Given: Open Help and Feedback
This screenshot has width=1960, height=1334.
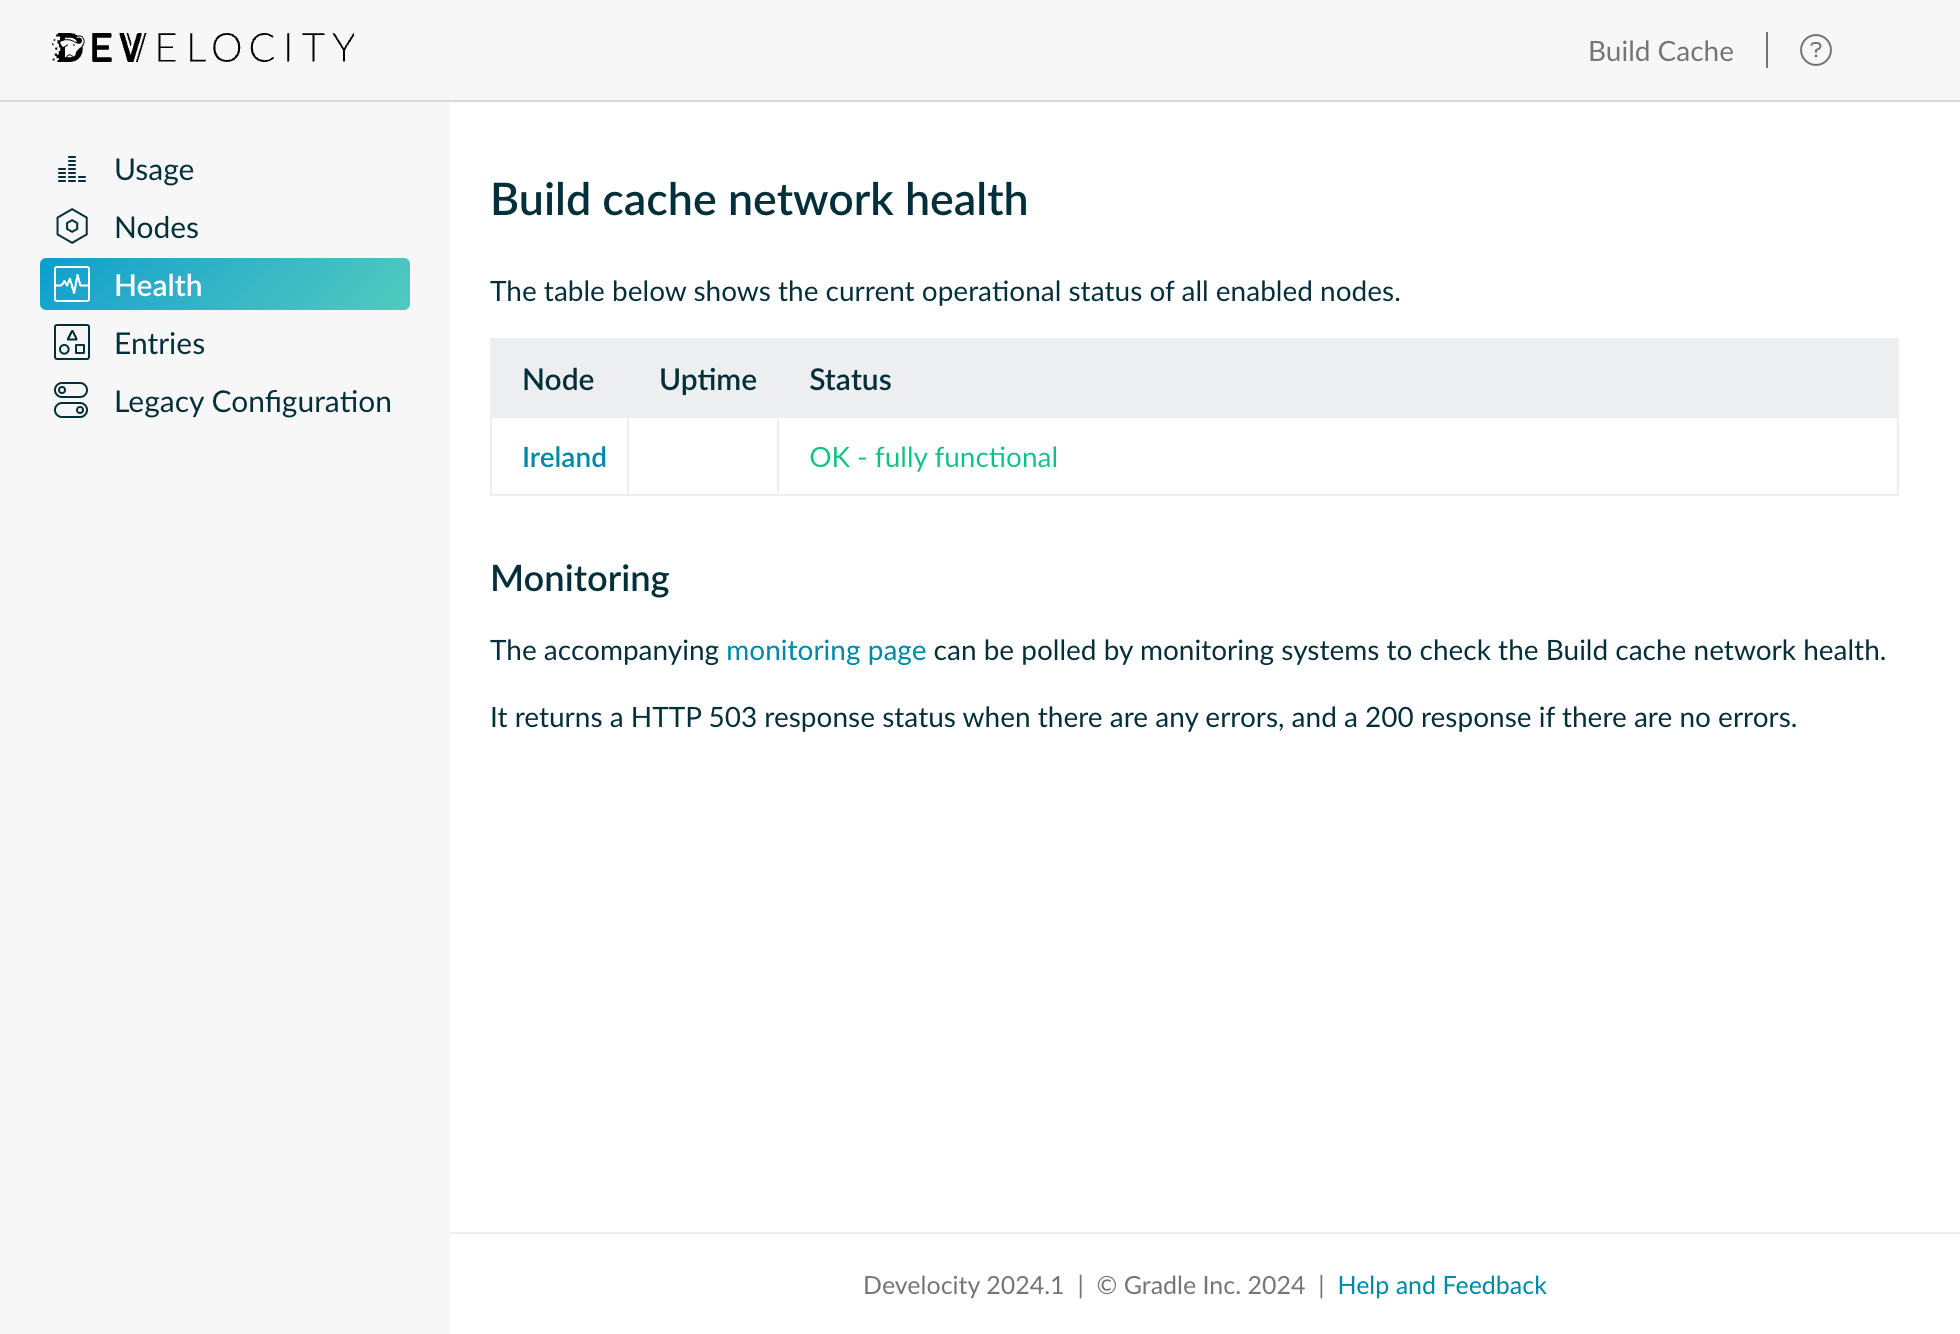Looking at the screenshot, I should (x=1441, y=1284).
